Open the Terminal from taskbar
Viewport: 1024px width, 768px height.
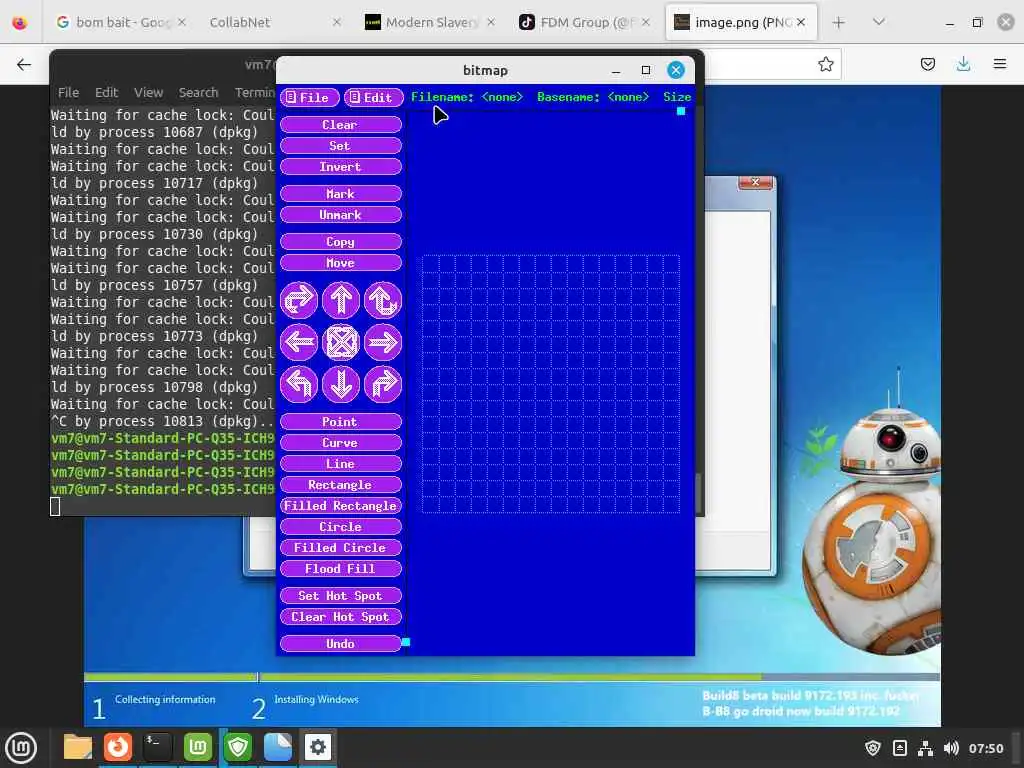tap(158, 746)
